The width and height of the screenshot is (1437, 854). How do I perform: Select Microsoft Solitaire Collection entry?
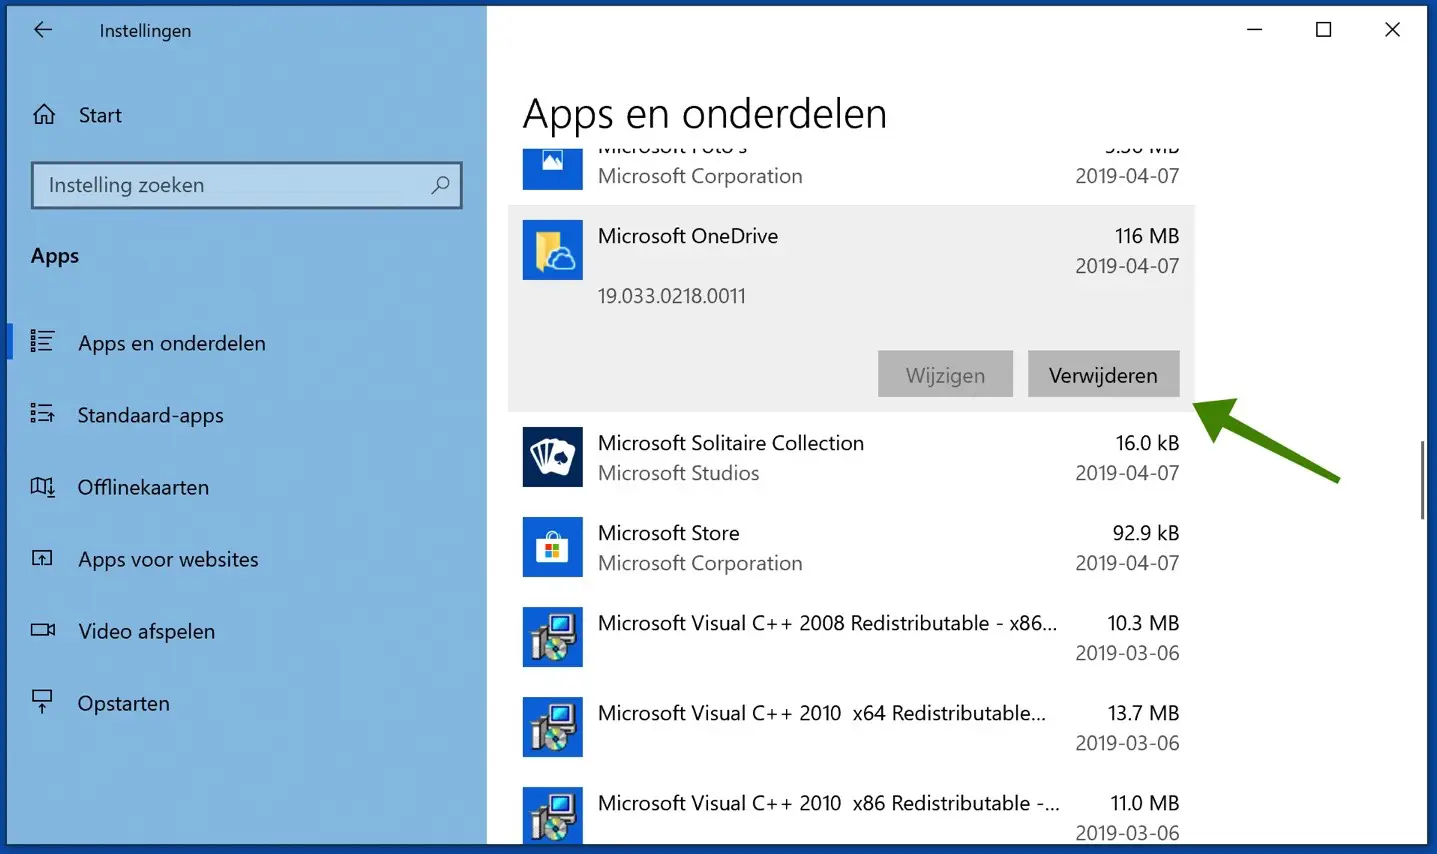[851, 457]
